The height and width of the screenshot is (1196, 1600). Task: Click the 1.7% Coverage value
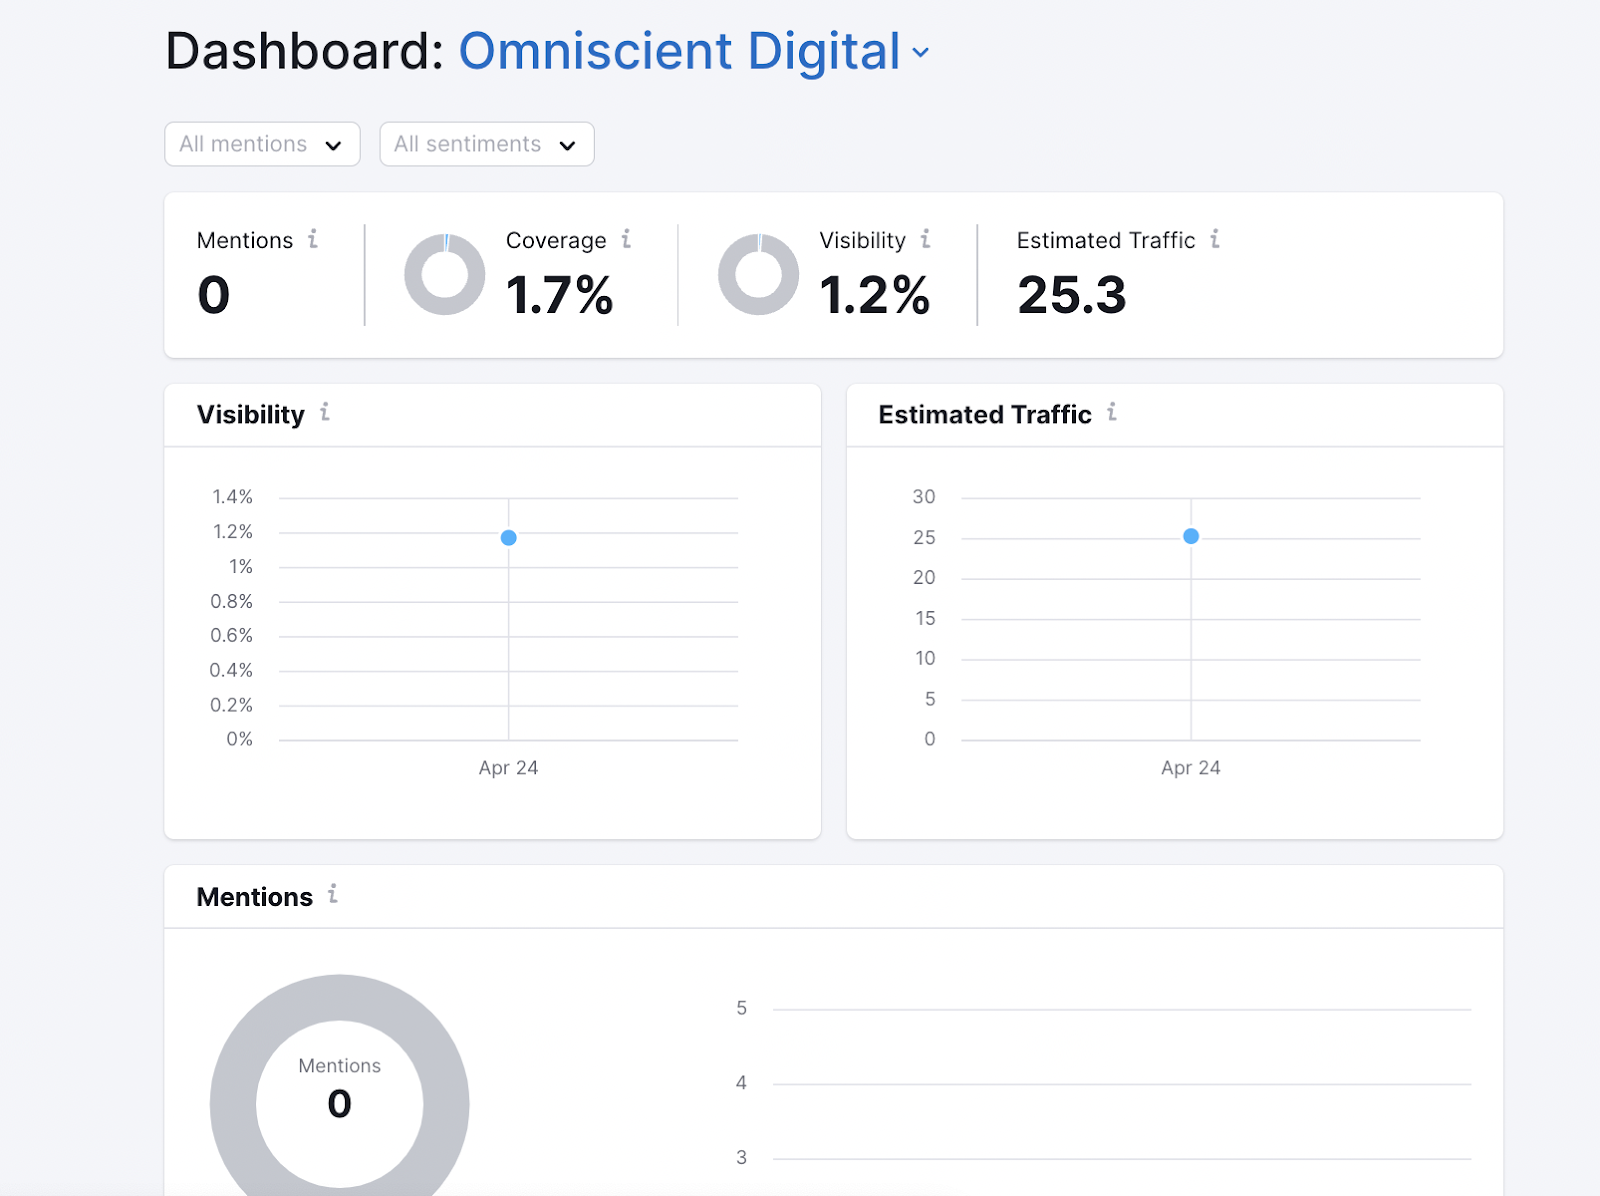click(x=559, y=295)
